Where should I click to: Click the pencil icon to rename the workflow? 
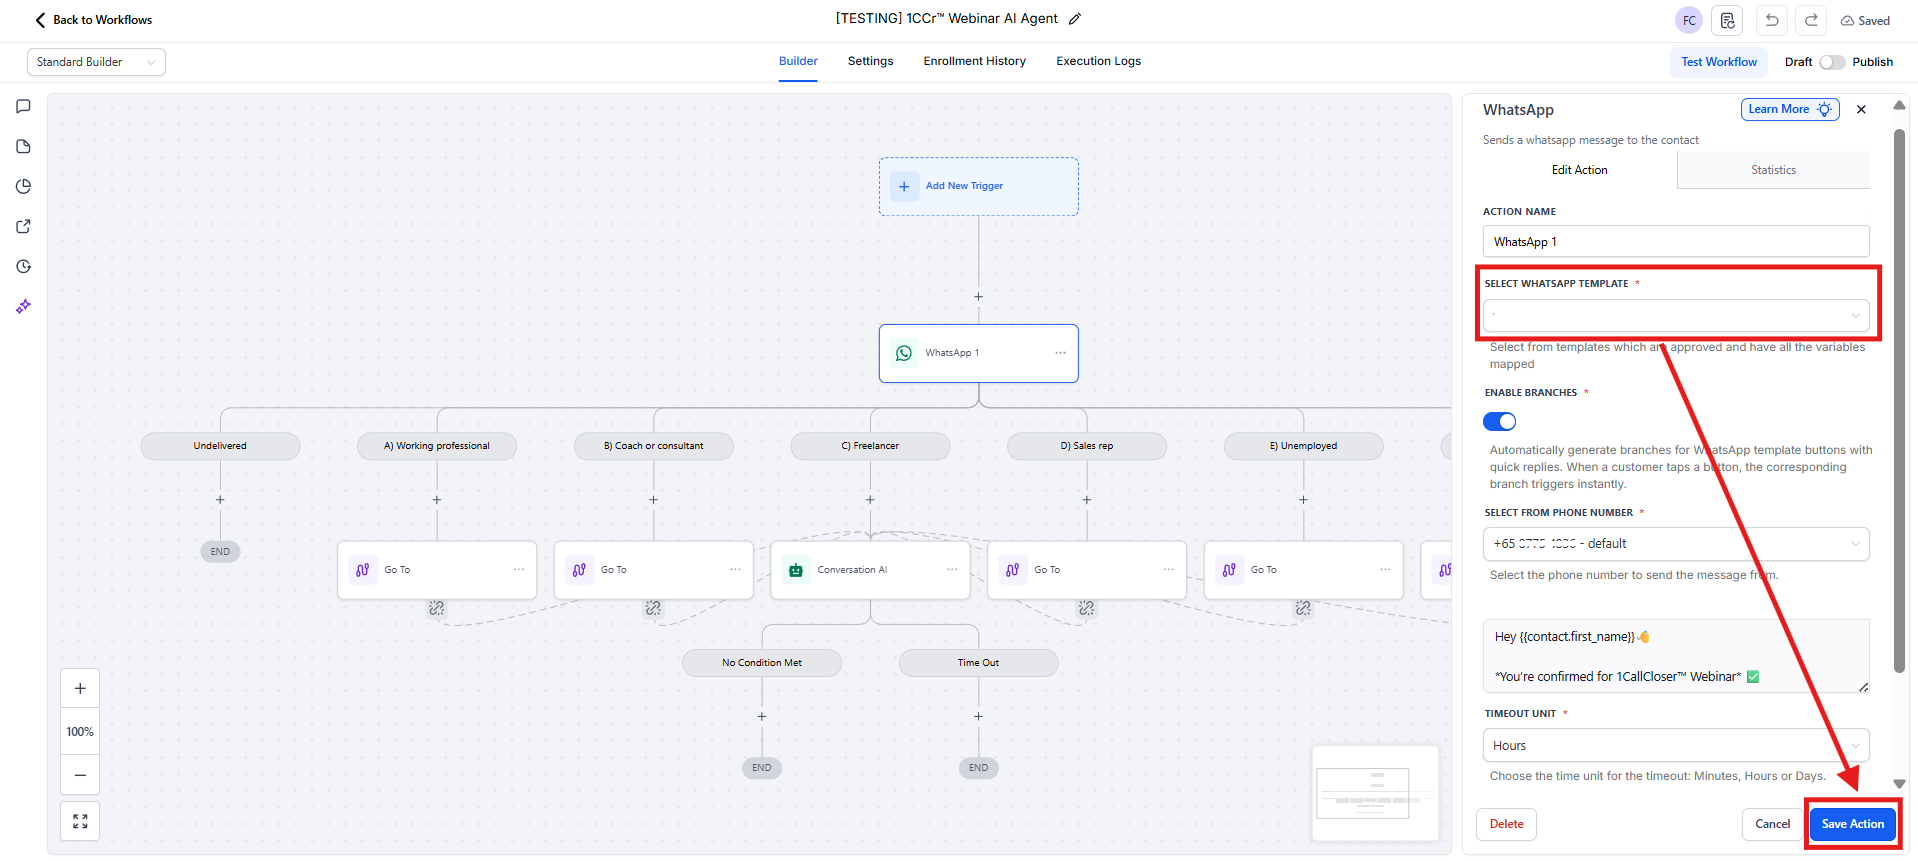coord(1075,19)
